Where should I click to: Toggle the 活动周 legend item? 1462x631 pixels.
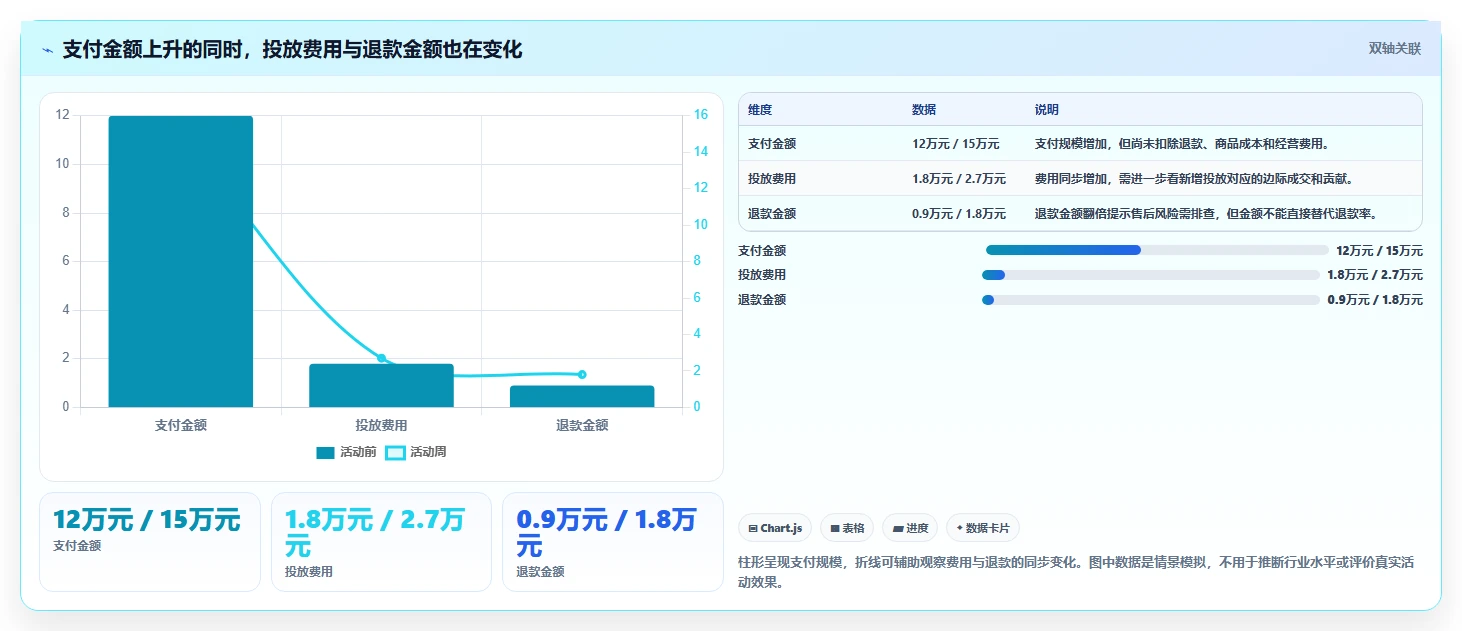click(x=416, y=452)
